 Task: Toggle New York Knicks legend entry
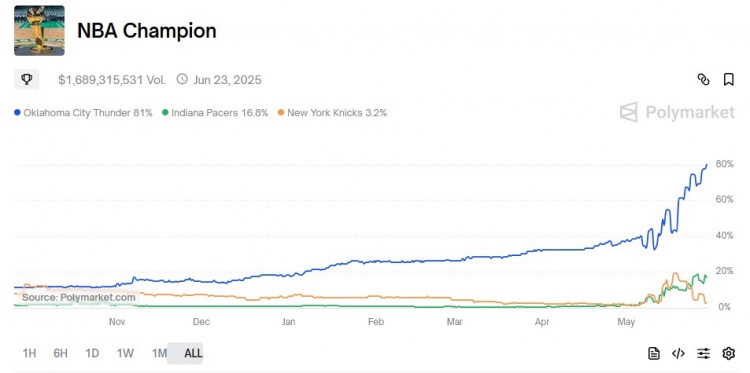pos(332,113)
